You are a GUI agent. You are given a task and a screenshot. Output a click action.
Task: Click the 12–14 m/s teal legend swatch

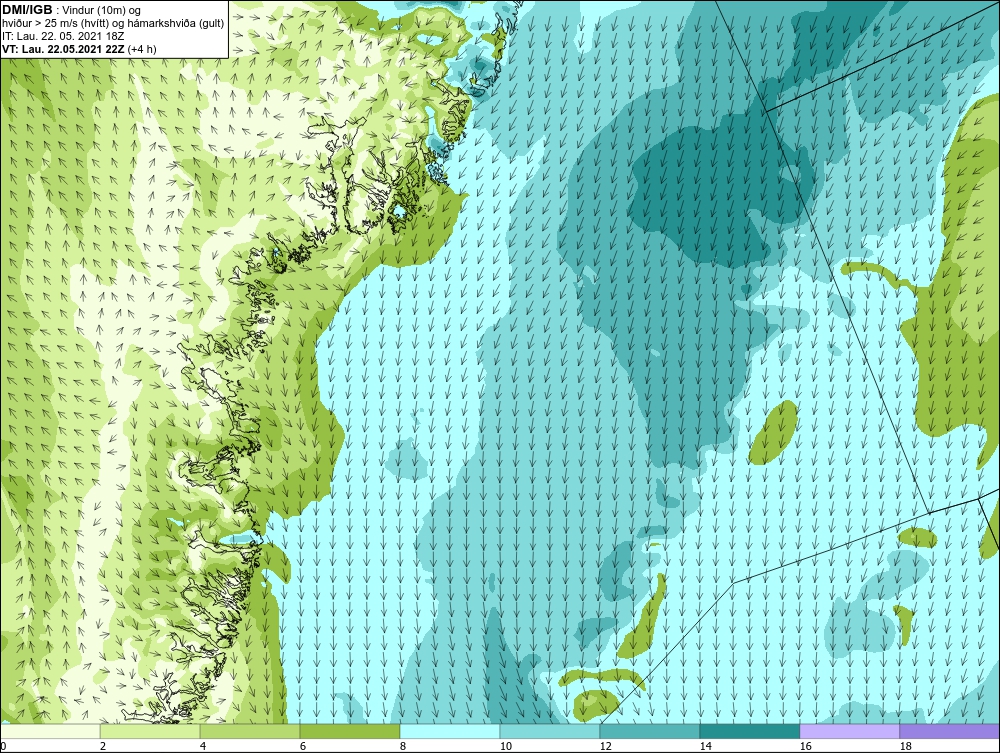650,731
